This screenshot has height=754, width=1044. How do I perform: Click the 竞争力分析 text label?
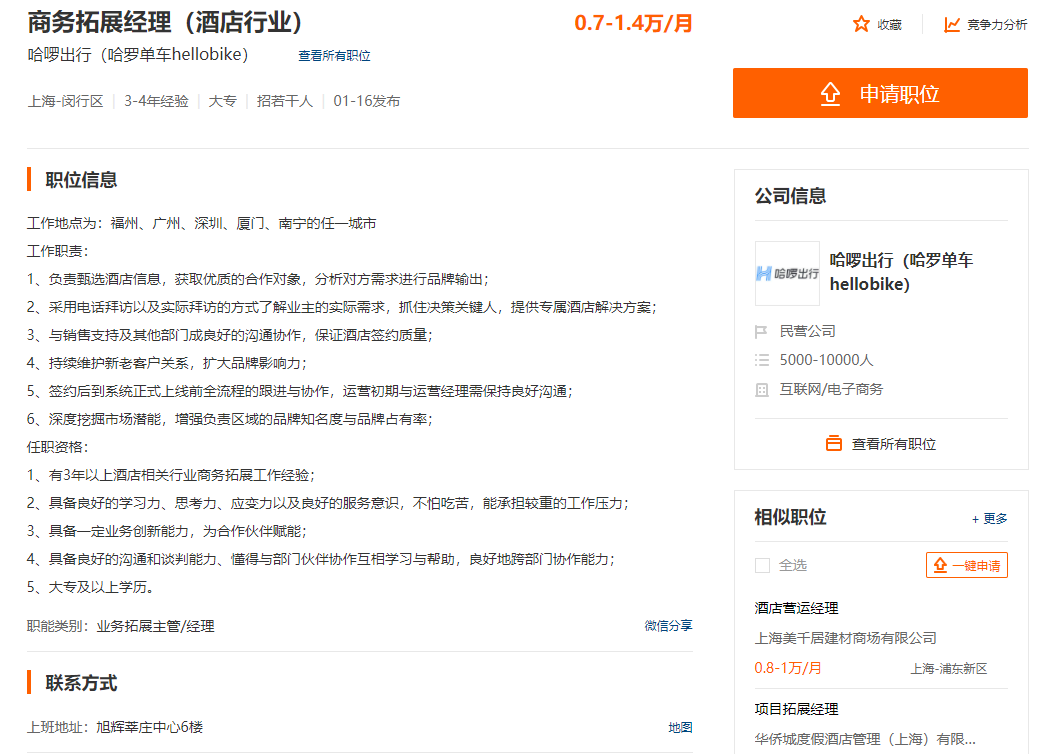997,25
